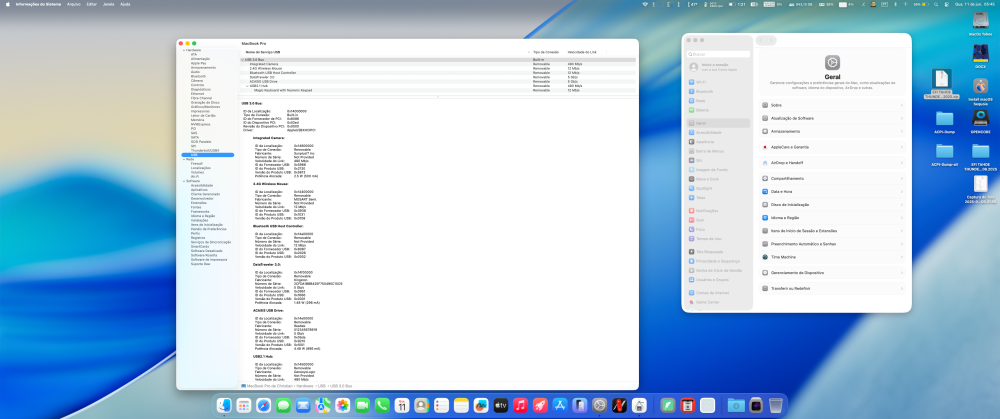Open Mail app in the Dock
The width and height of the screenshot is (1000, 419).
pos(303,405)
